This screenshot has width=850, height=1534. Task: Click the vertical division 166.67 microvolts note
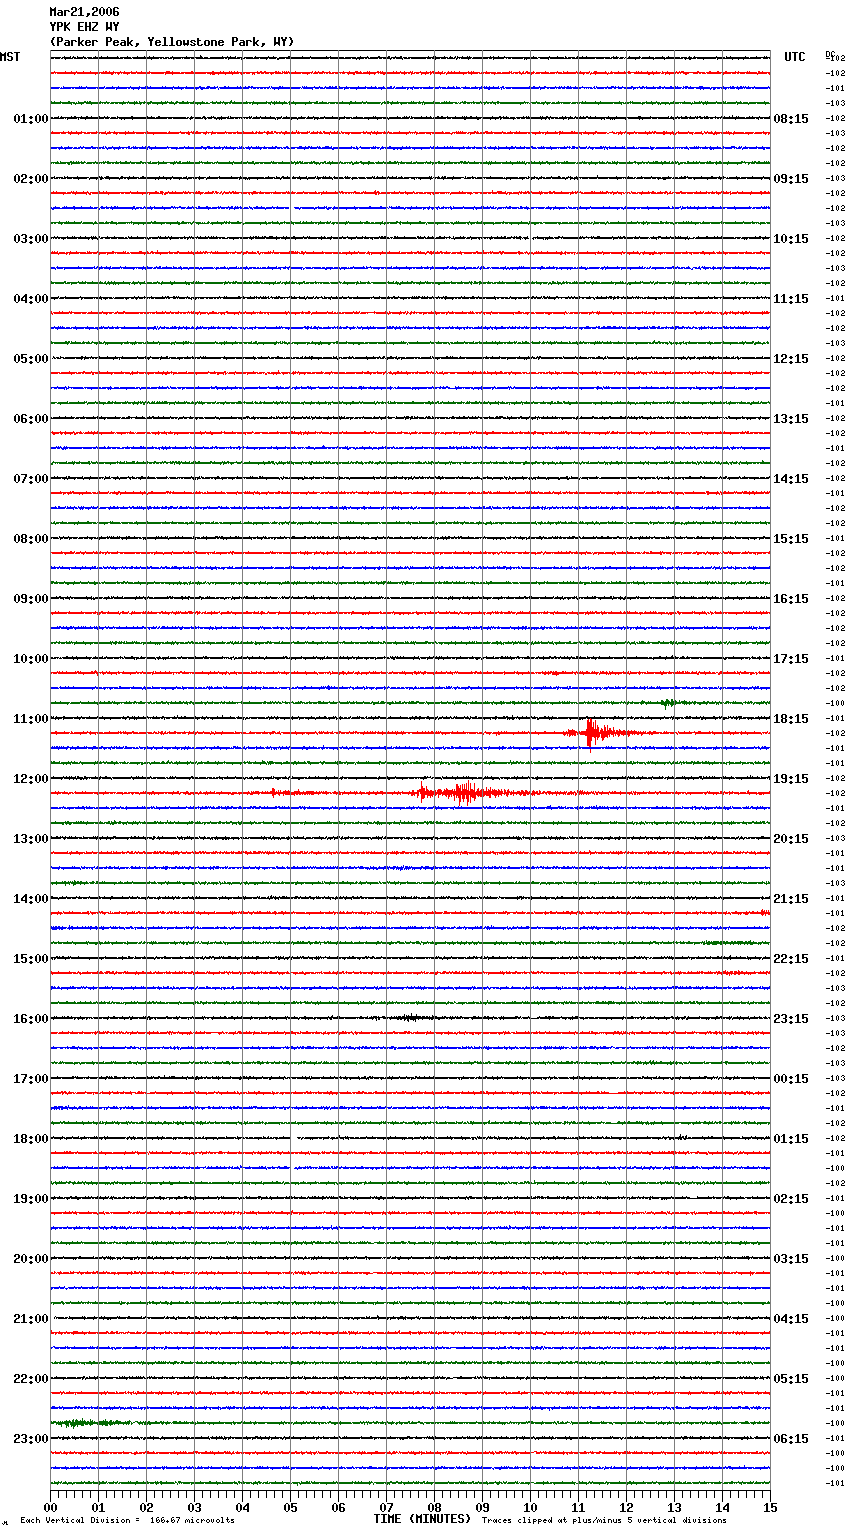click(x=127, y=1521)
